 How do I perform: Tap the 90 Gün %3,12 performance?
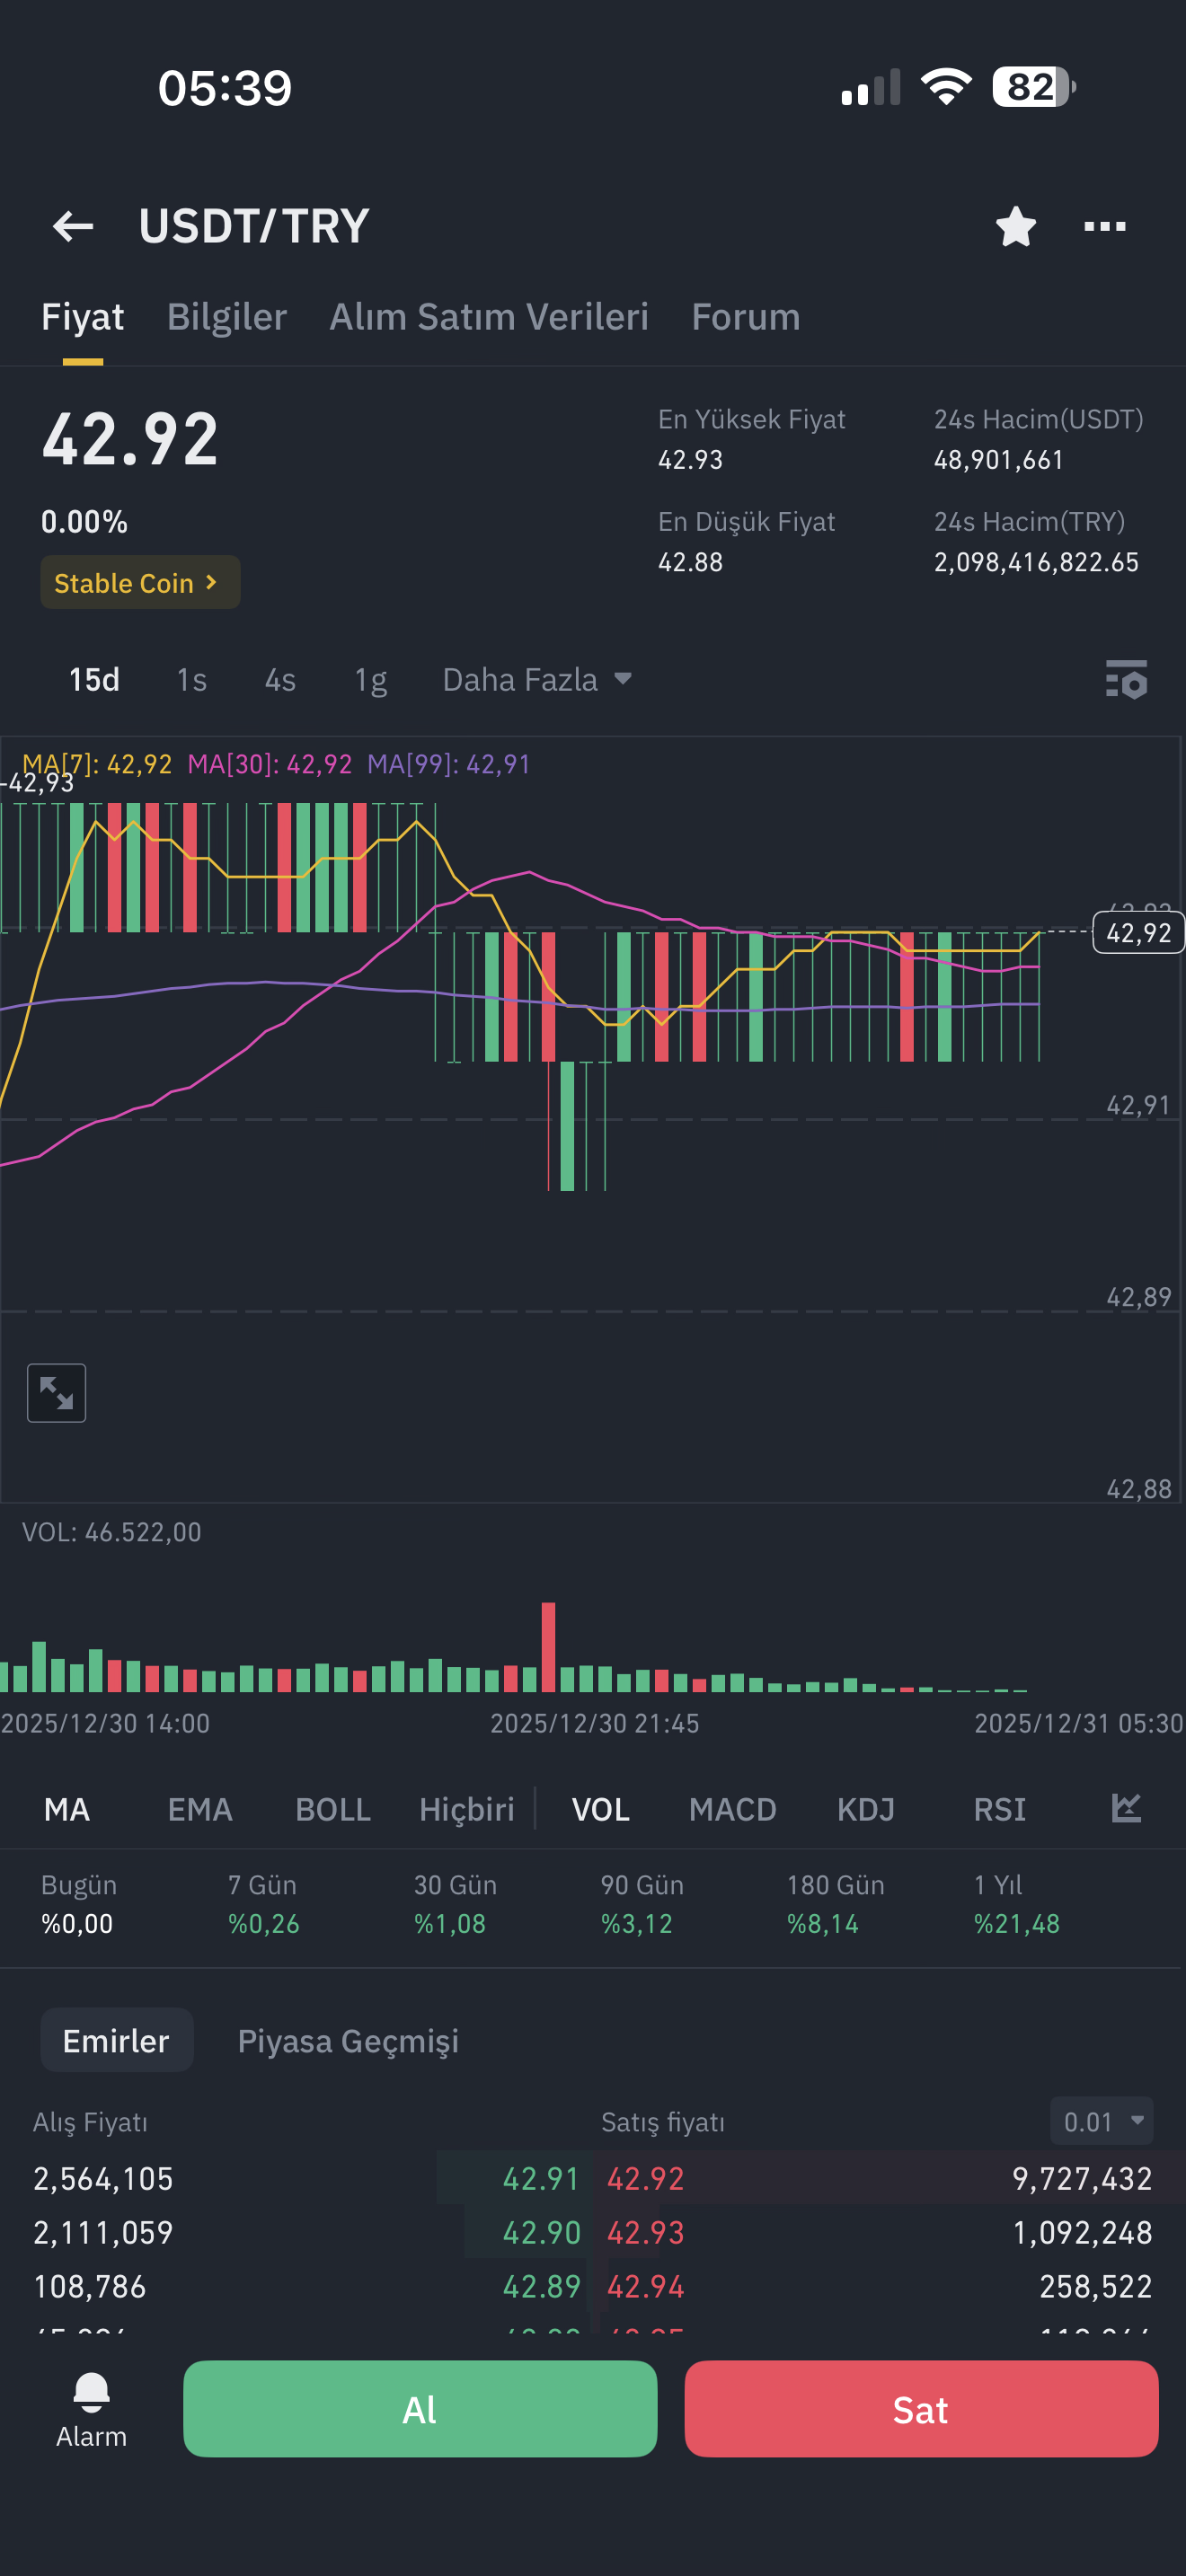pos(642,1904)
